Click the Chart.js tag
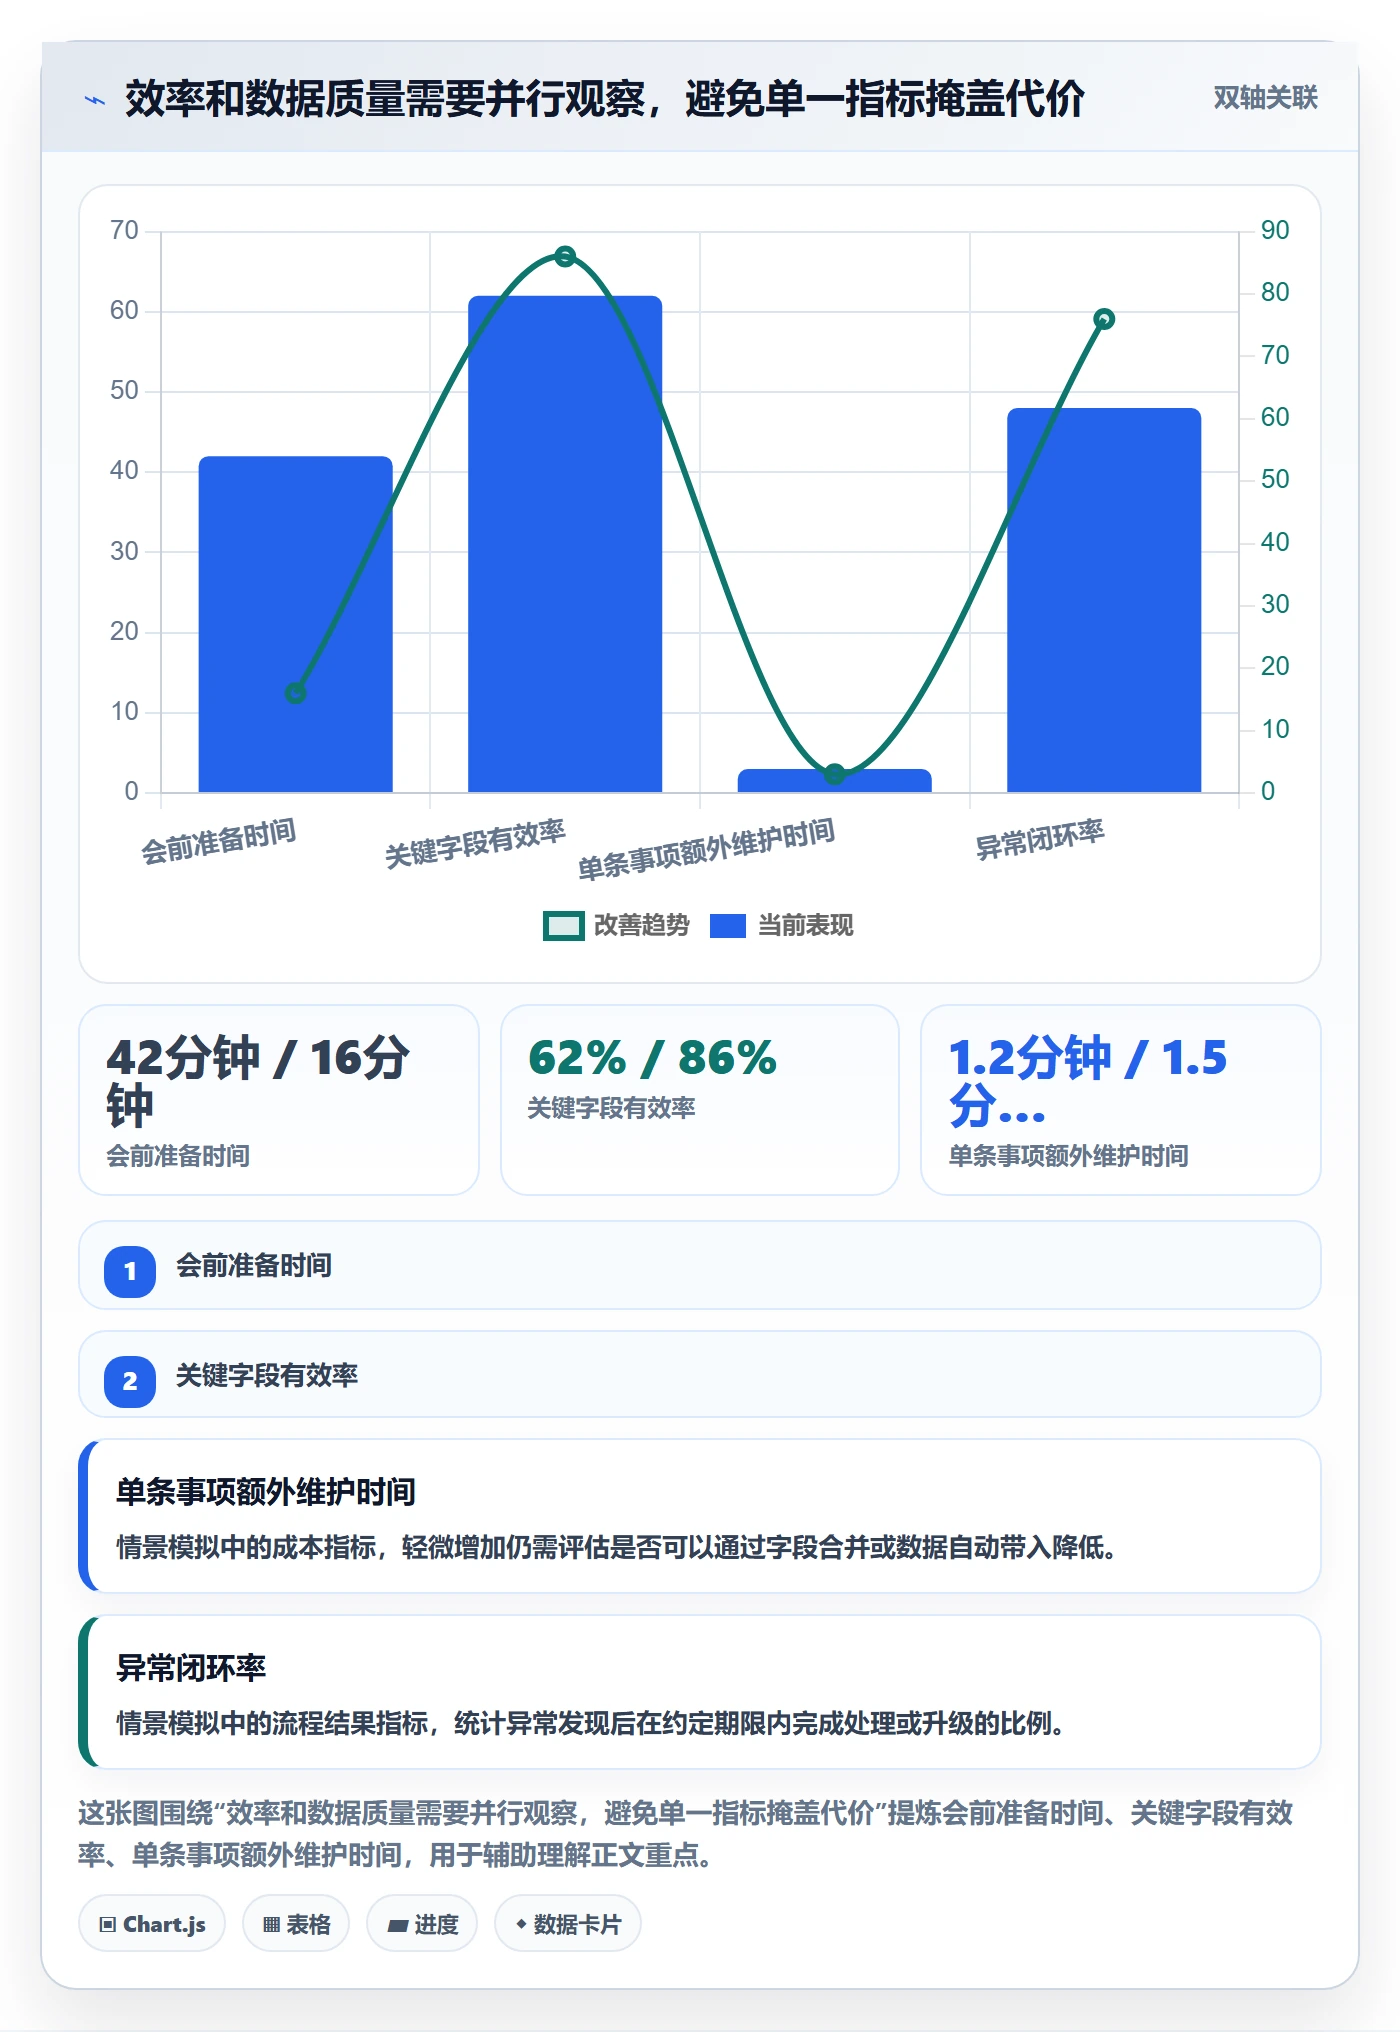 click(x=152, y=1924)
